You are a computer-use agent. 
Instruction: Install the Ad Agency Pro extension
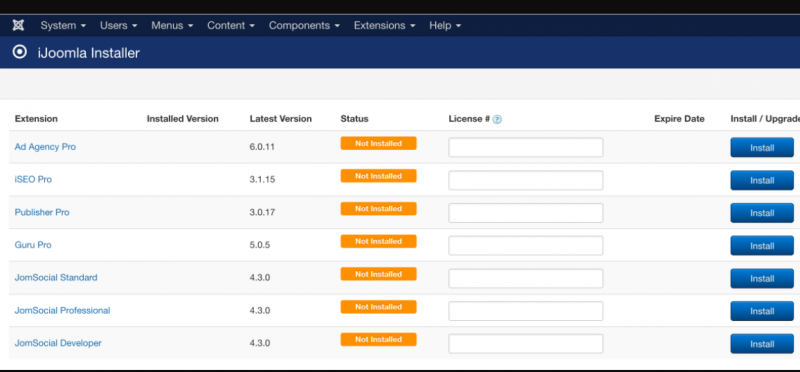click(x=762, y=147)
